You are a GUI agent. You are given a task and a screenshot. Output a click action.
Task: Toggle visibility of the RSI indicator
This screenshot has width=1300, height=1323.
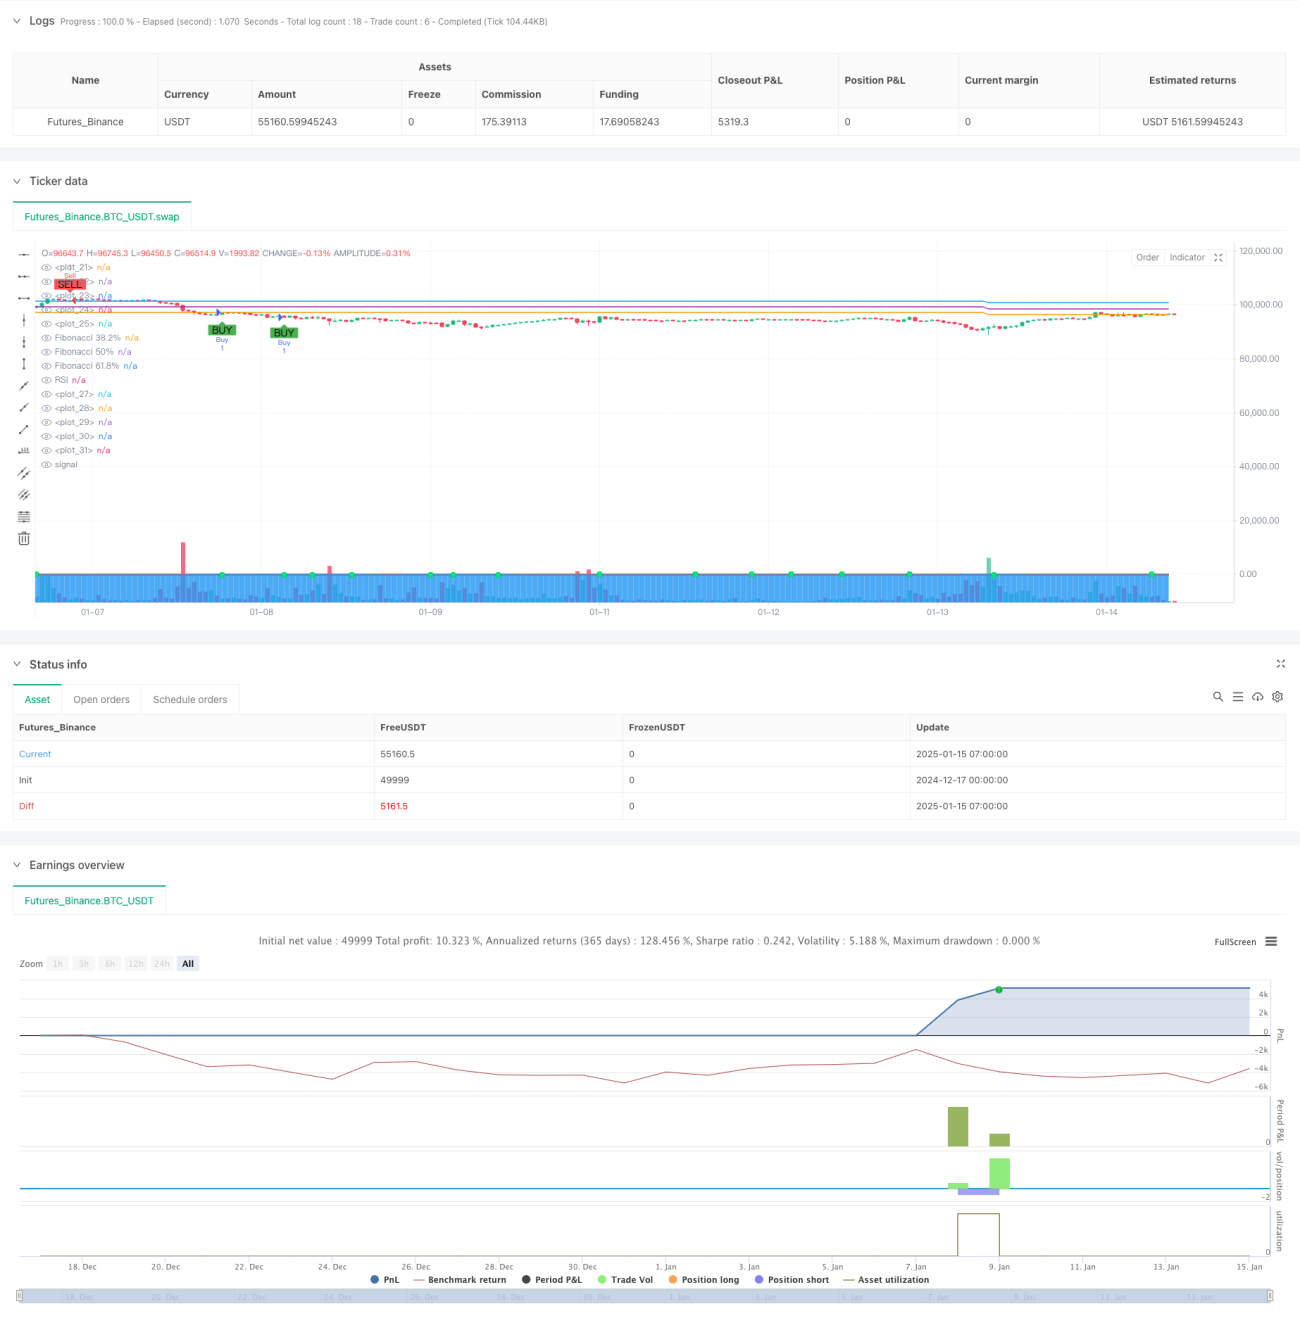[46, 380]
